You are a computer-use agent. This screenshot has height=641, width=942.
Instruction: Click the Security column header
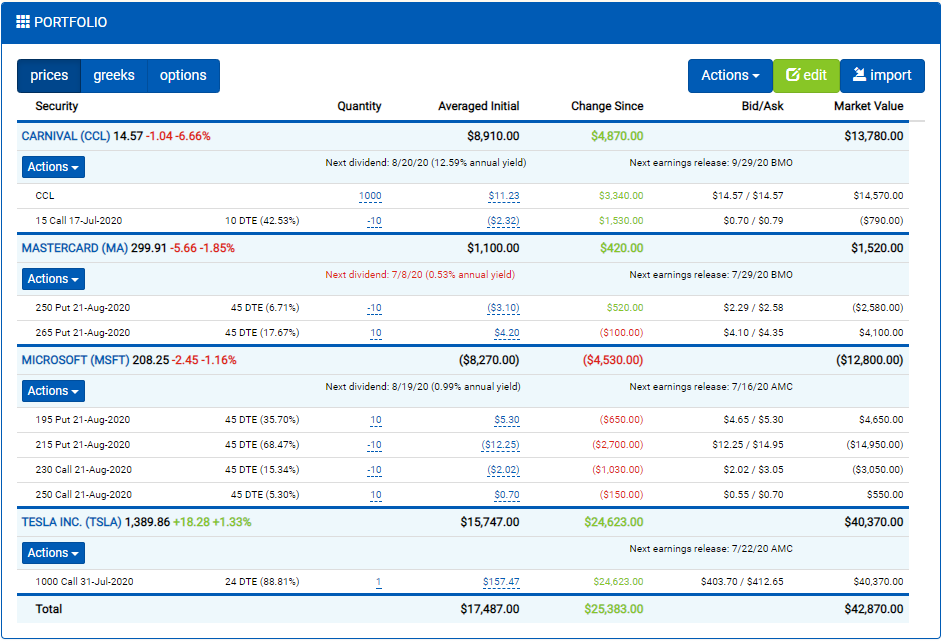(x=56, y=106)
